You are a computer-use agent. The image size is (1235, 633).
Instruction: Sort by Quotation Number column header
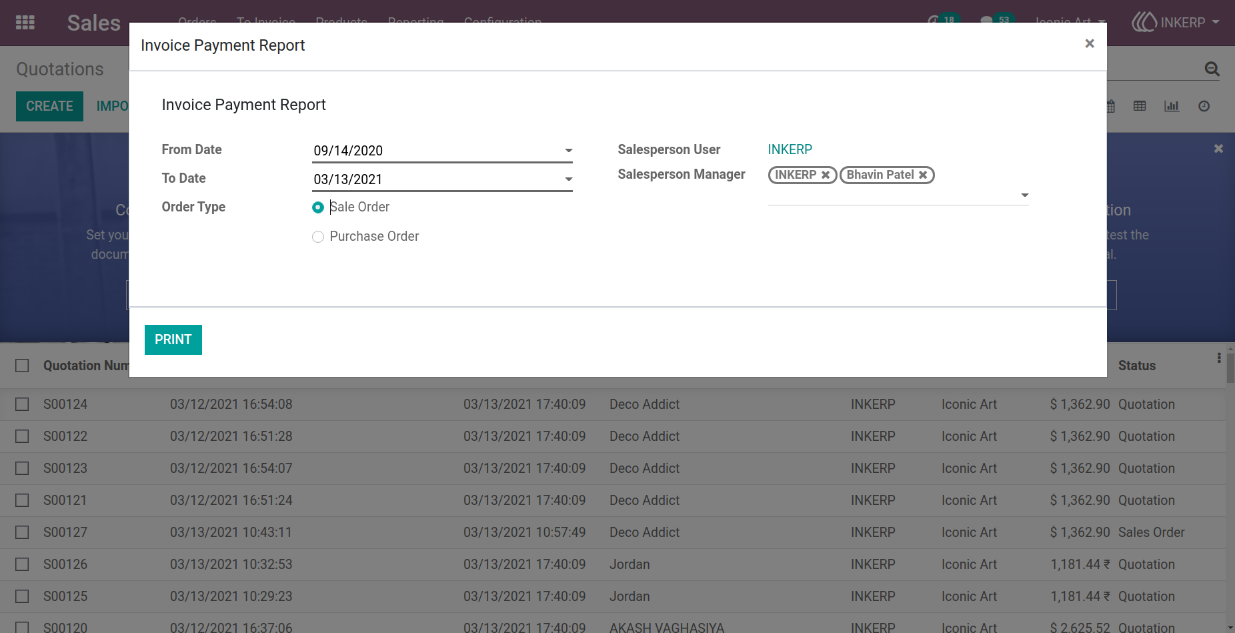click(86, 366)
